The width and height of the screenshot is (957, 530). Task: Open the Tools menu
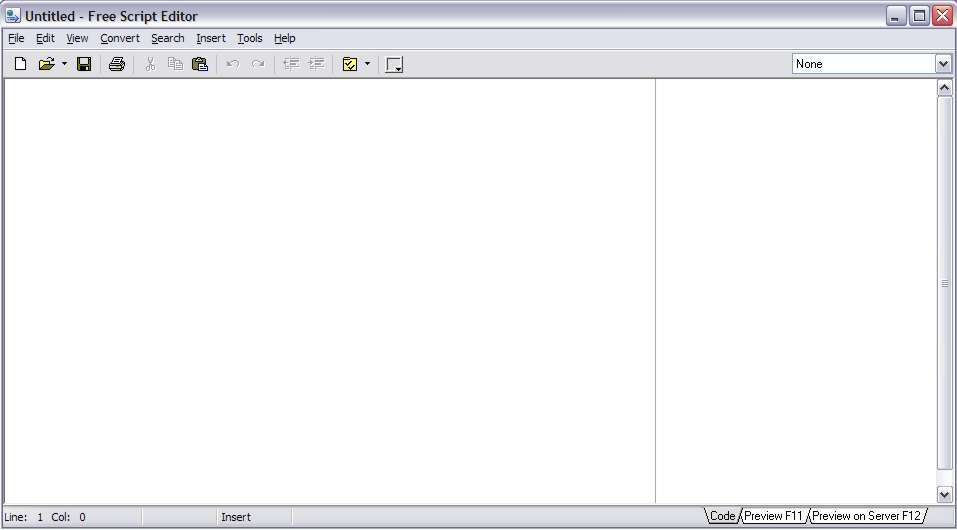[x=250, y=38]
